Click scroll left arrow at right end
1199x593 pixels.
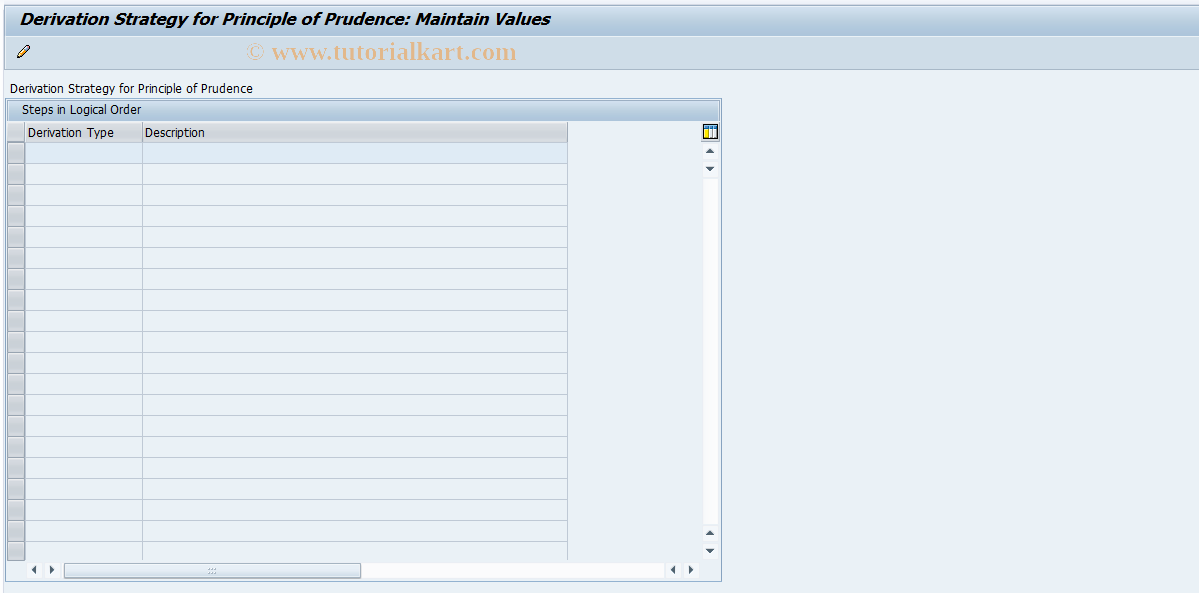click(674, 570)
